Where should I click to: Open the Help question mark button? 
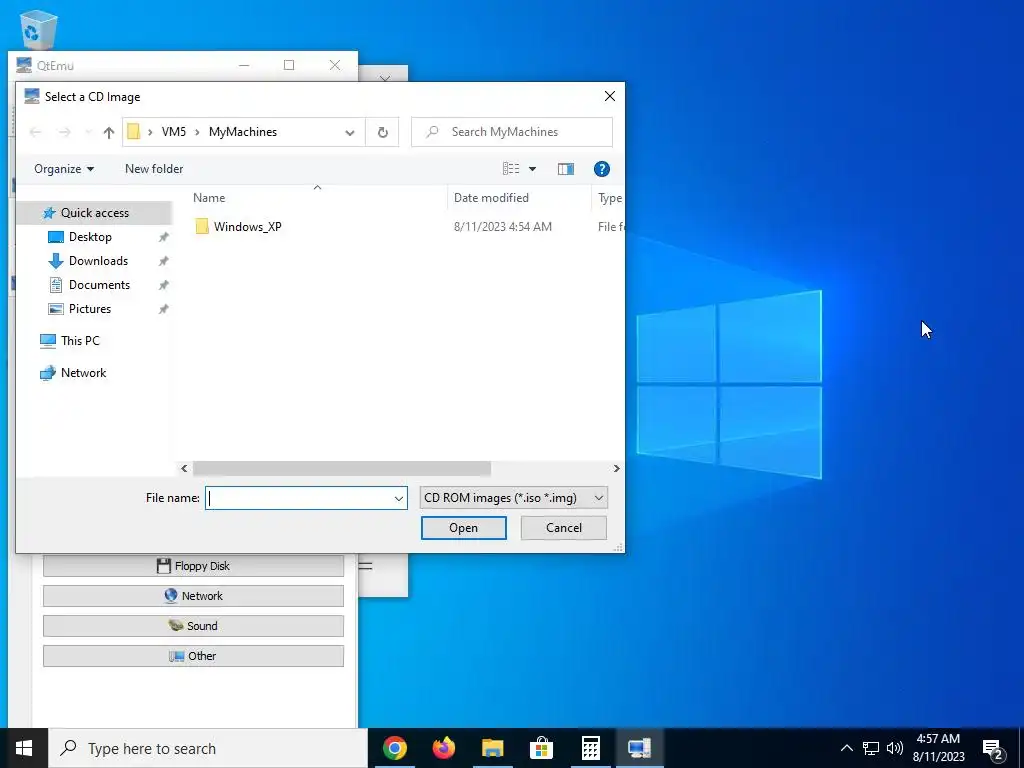coord(601,169)
